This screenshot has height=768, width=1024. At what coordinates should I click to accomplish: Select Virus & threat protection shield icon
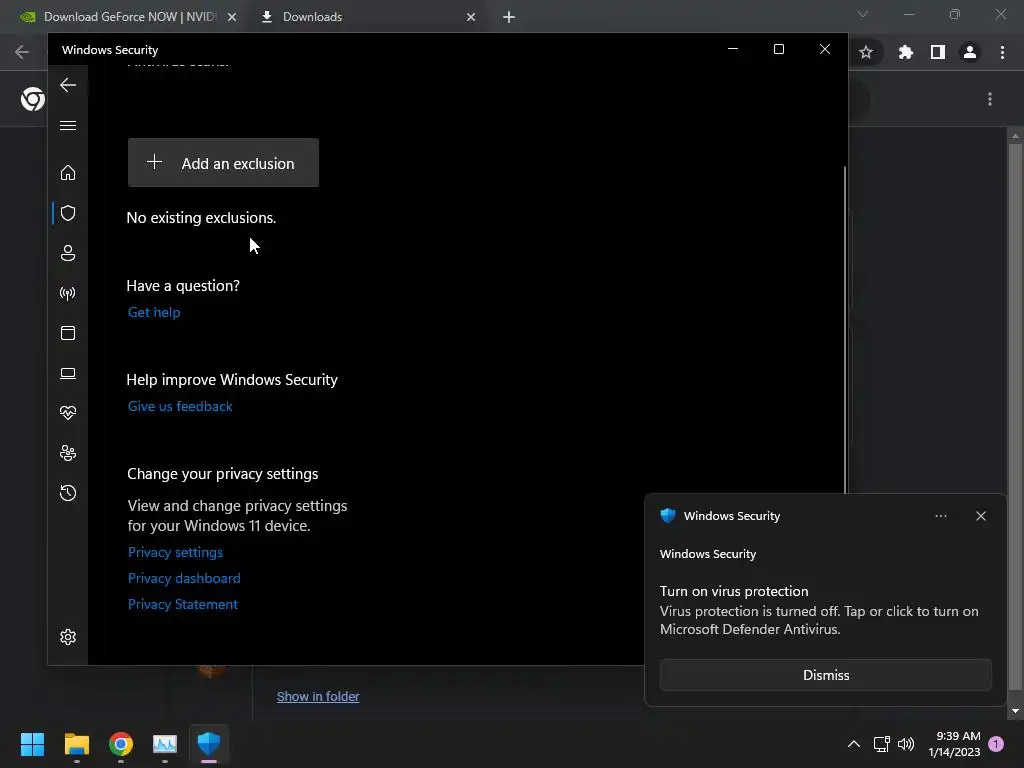click(68, 213)
